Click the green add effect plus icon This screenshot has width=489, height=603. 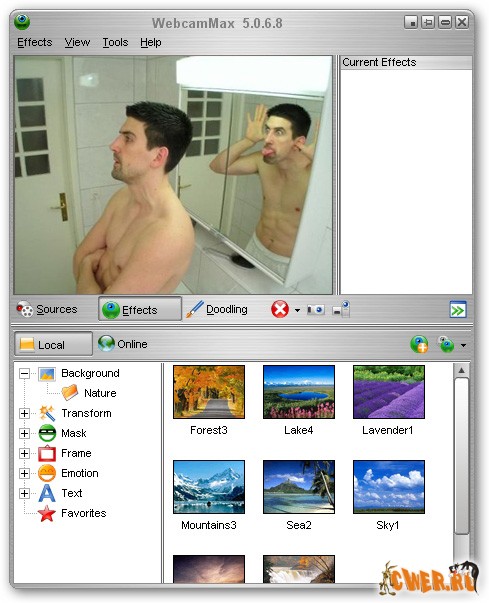pos(419,344)
